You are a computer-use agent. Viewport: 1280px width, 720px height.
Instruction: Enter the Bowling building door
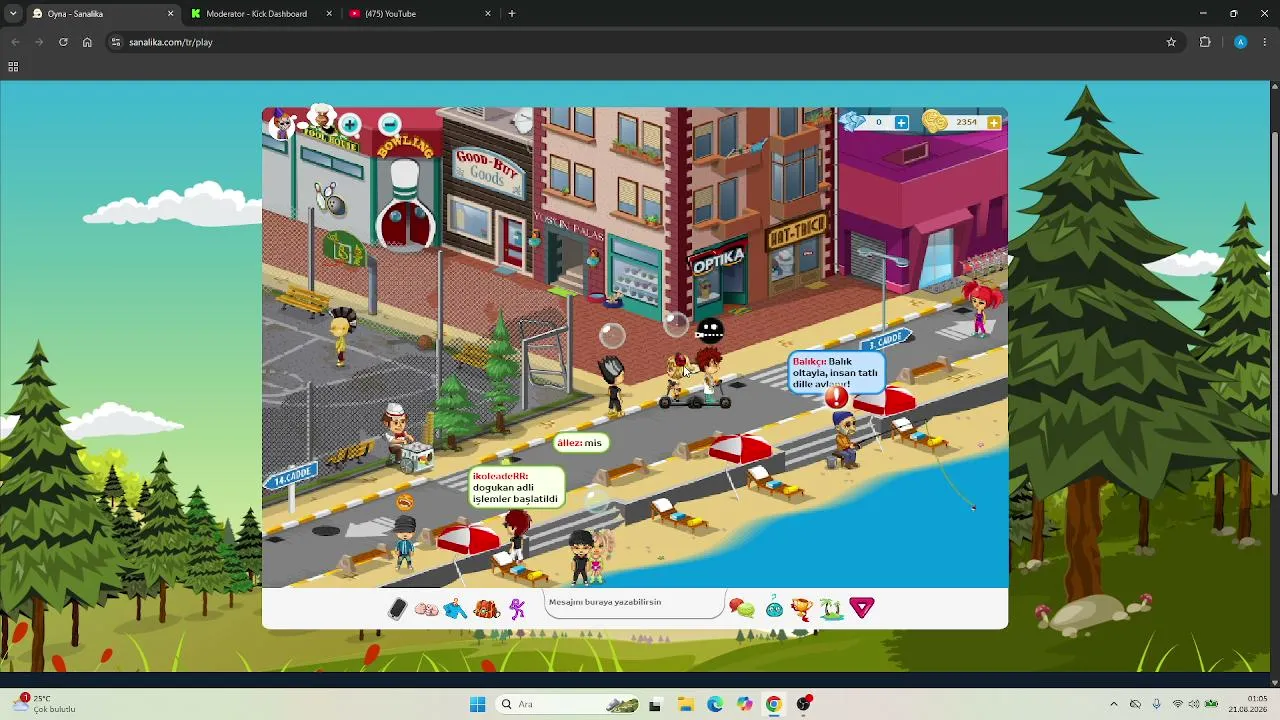(405, 225)
